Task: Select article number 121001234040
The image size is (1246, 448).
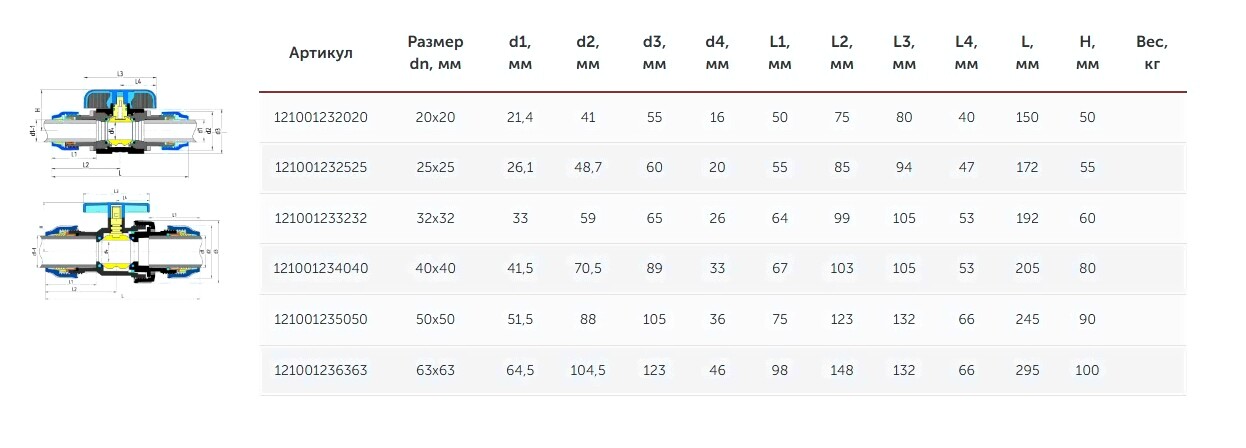Action: click(321, 268)
